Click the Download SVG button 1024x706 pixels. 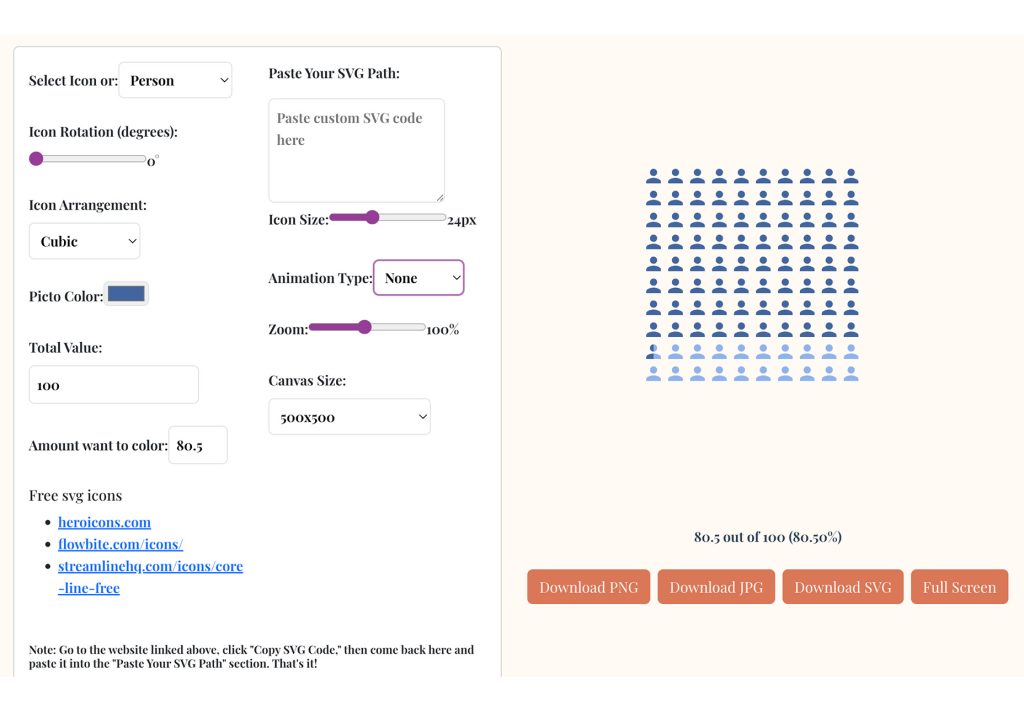click(x=842, y=586)
